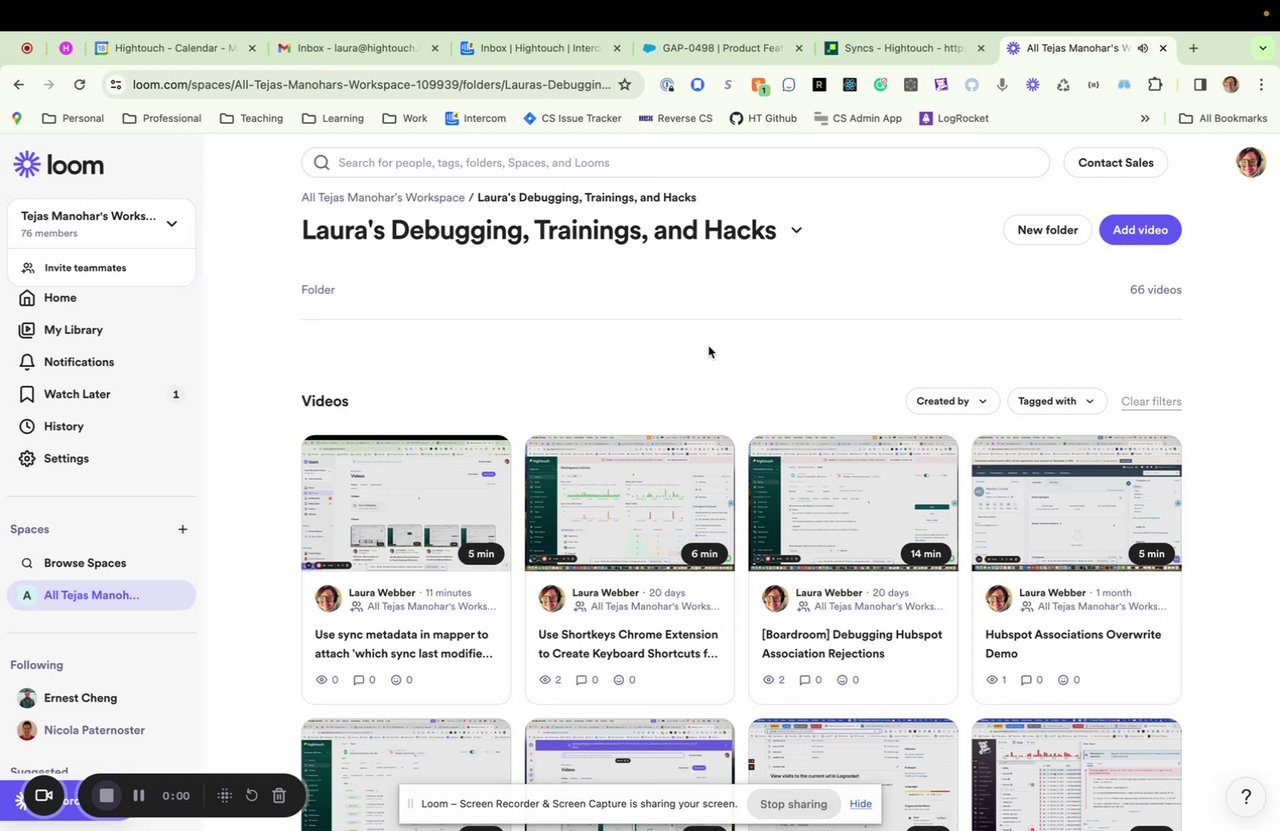The image size is (1280, 831).
Task: Click the Stop sharing button
Action: coord(793,804)
